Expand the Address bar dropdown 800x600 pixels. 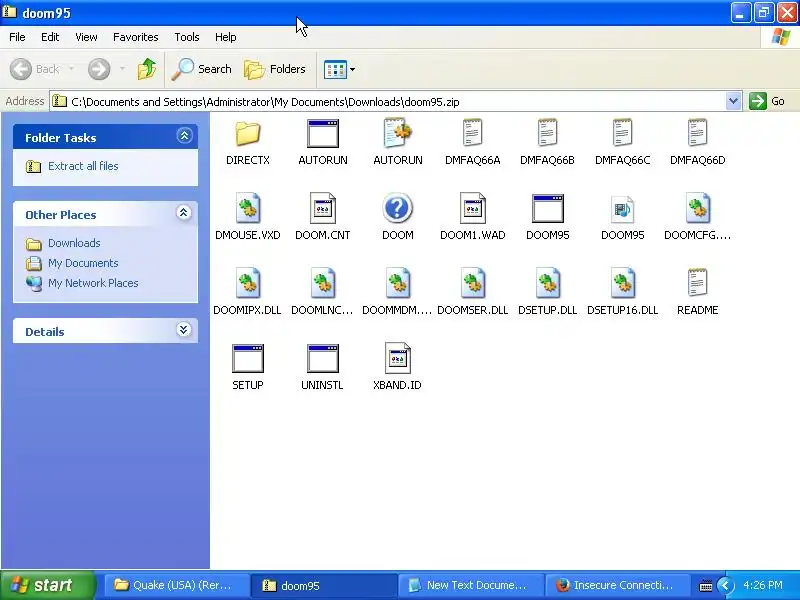tap(733, 101)
